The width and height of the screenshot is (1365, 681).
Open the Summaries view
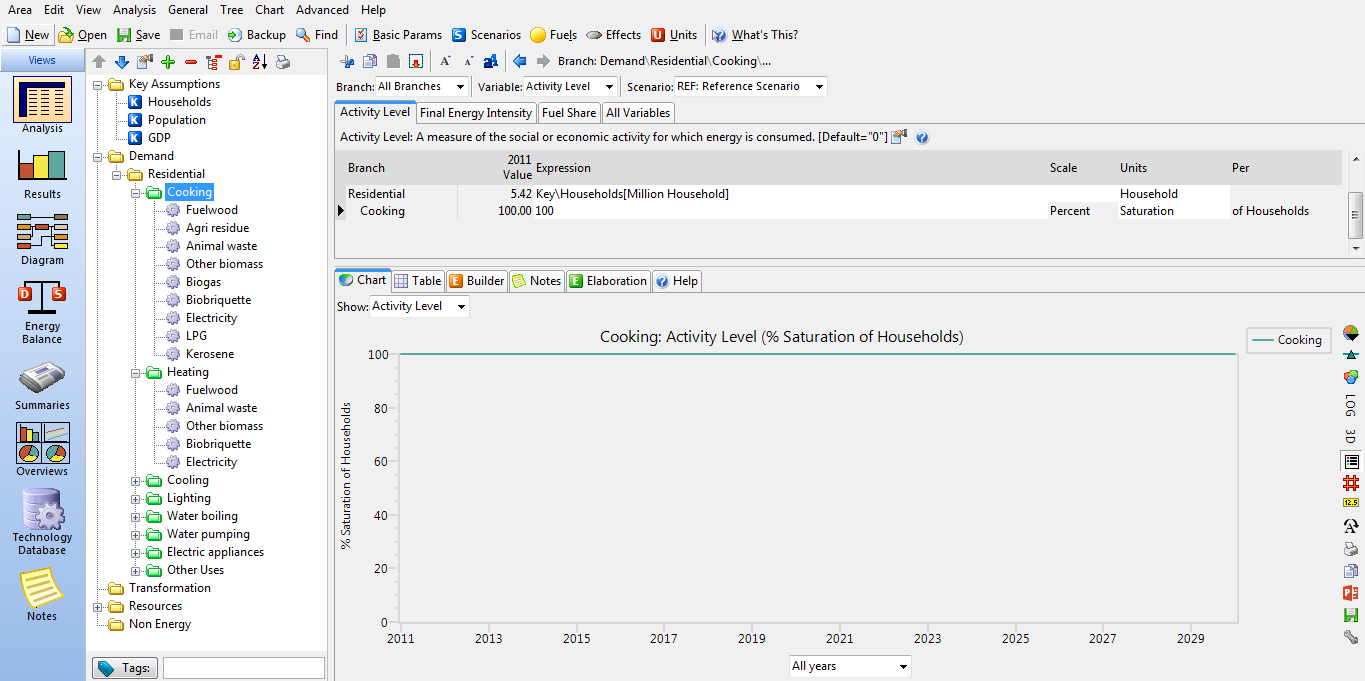[42, 386]
